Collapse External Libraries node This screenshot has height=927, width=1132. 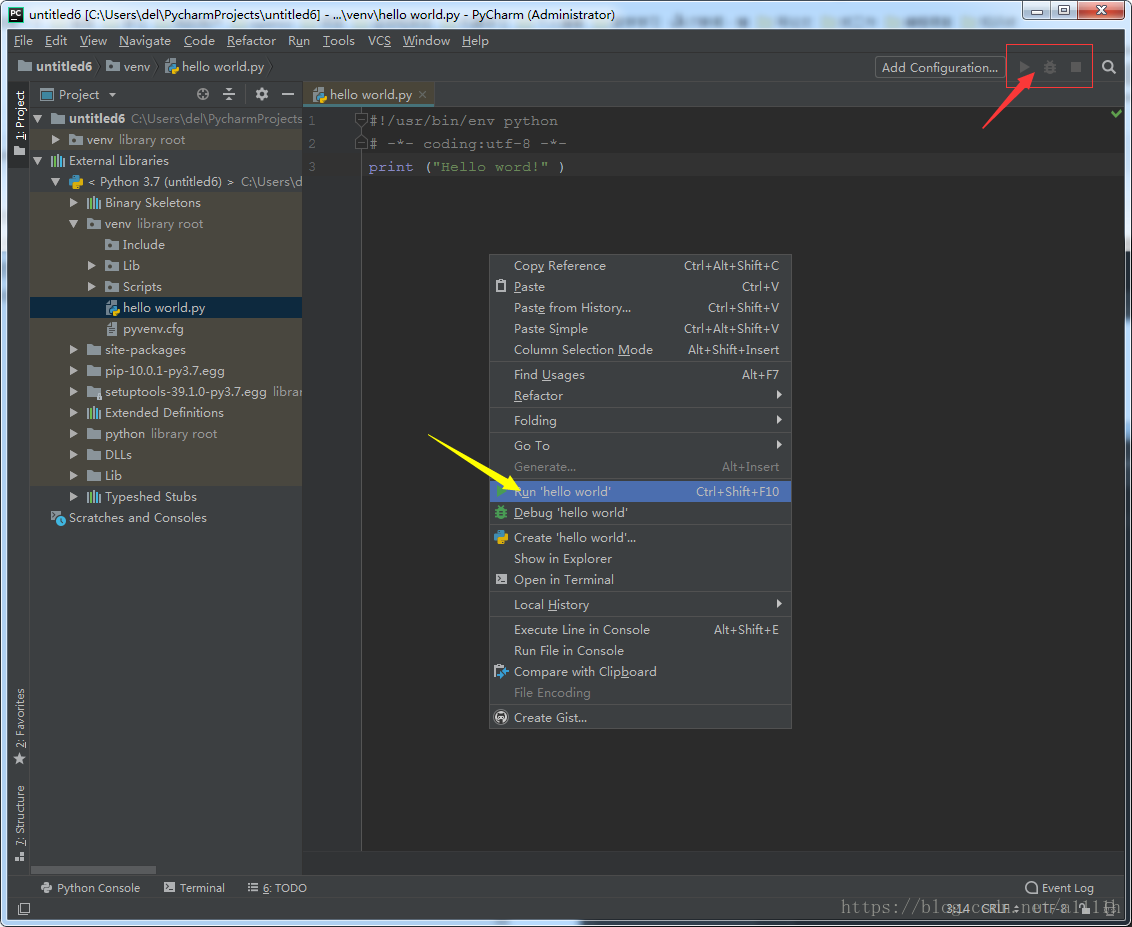pos(38,160)
